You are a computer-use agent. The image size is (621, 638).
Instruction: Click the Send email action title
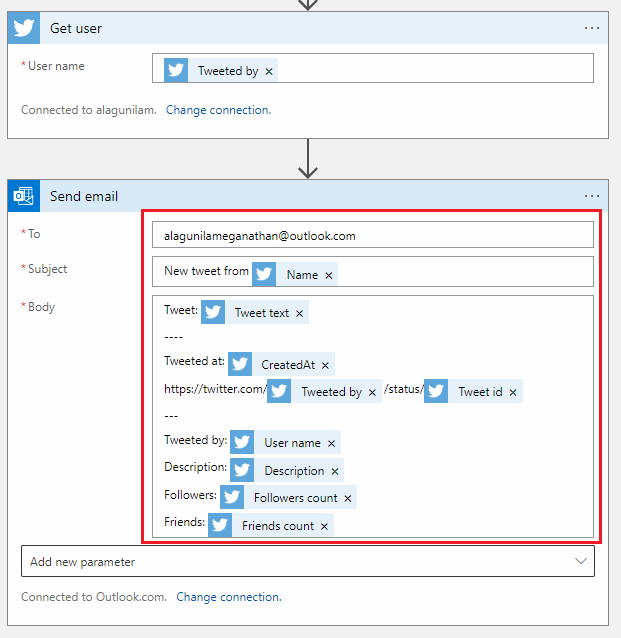point(84,197)
